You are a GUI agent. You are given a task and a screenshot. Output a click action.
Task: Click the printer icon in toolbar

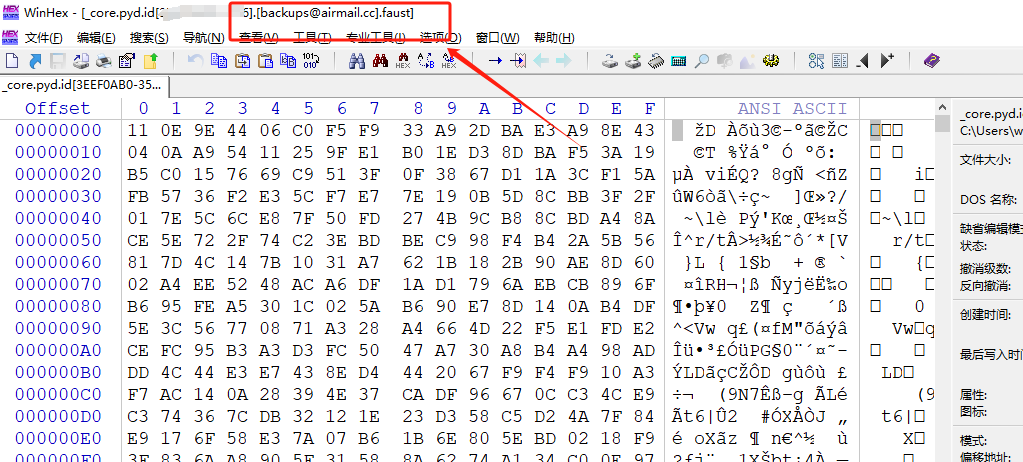(x=103, y=61)
